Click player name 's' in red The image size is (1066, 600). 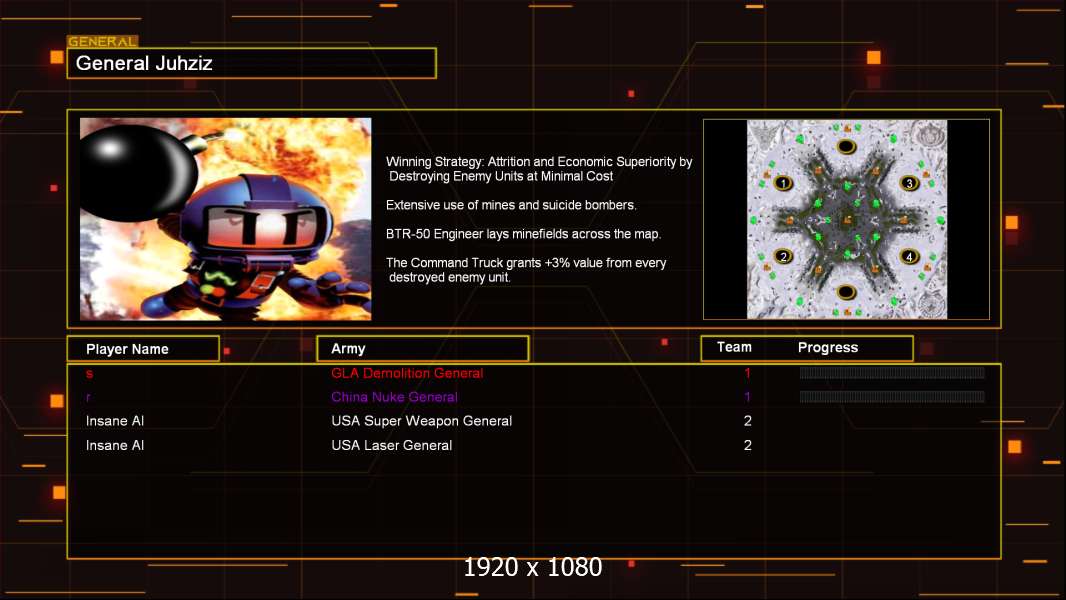(89, 374)
